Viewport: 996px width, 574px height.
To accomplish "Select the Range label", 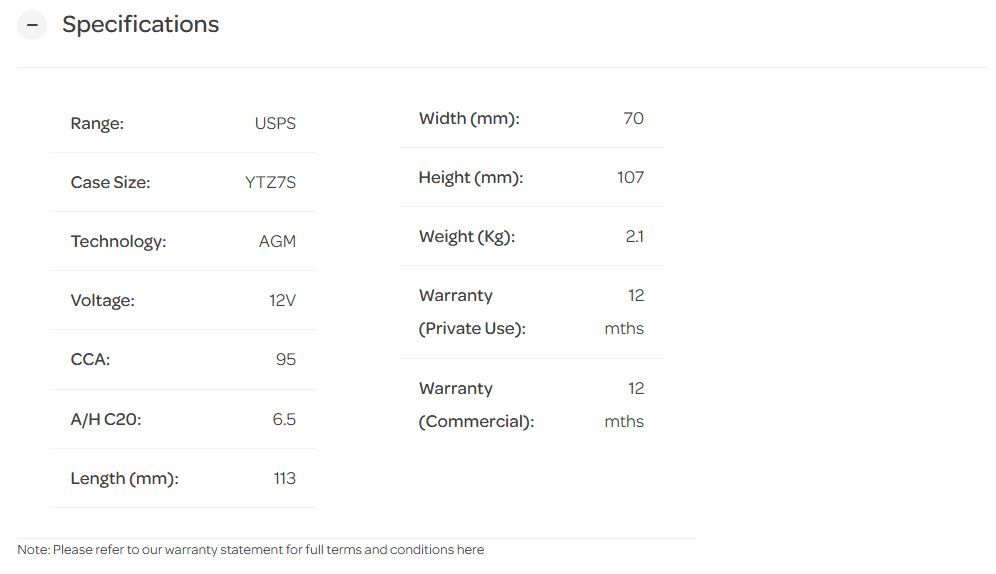I will [97, 124].
